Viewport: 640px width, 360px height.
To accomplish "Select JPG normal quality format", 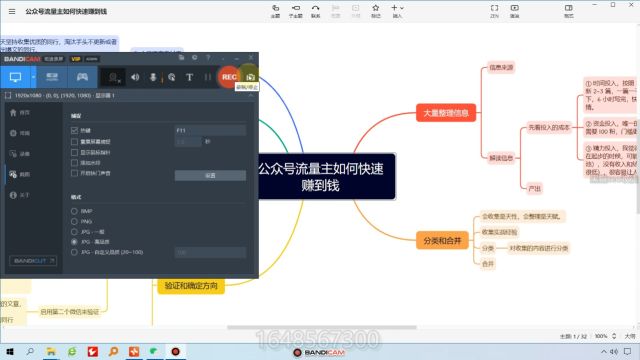I will (x=74, y=232).
